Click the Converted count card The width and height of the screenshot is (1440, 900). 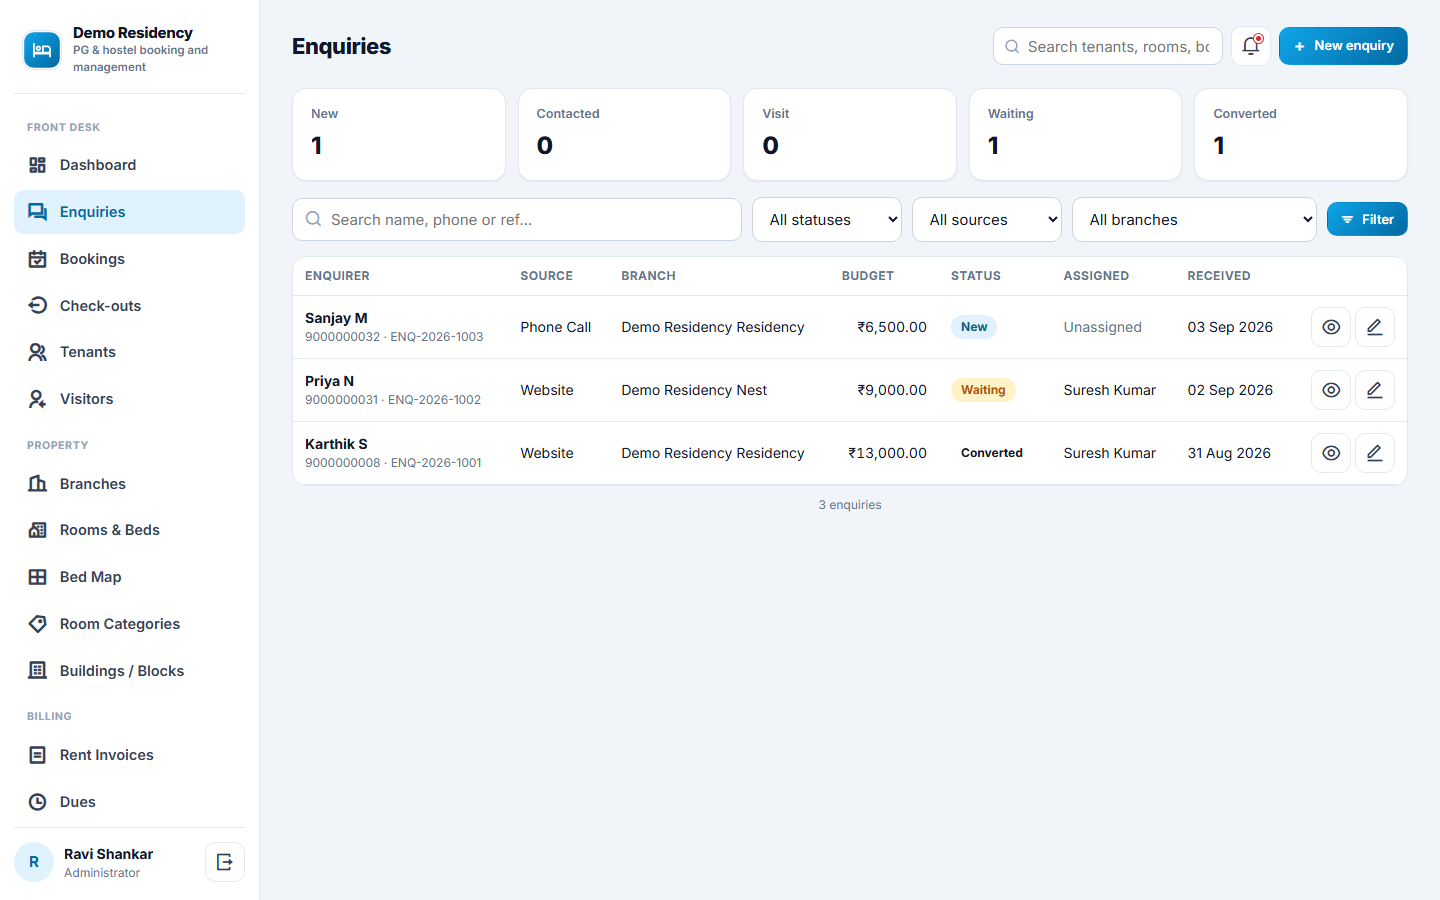coord(1301,135)
